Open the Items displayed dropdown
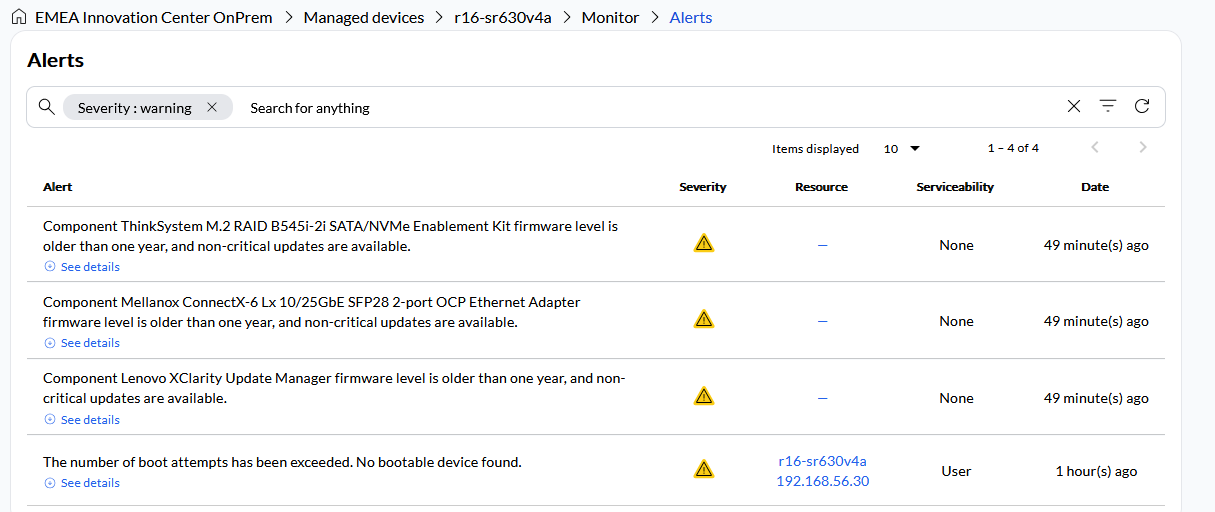Image resolution: width=1215 pixels, height=512 pixels. click(901, 149)
